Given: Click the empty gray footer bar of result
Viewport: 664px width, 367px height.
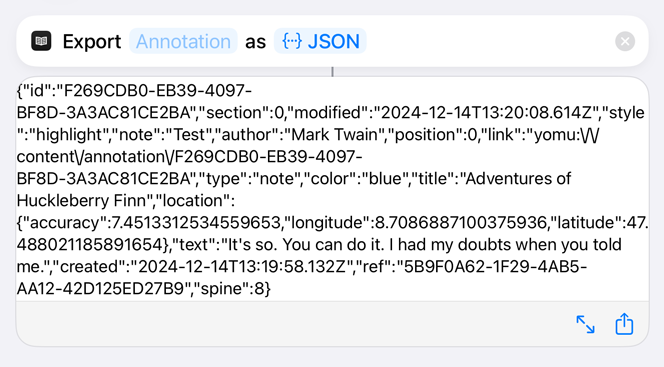Looking at the screenshot, I should coord(292,323).
